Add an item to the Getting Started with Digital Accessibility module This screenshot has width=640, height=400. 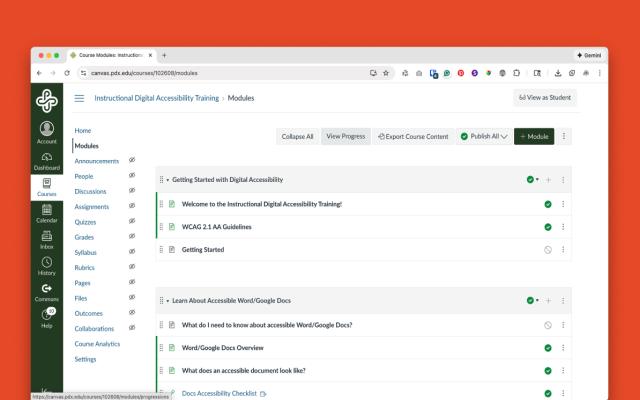click(x=548, y=180)
